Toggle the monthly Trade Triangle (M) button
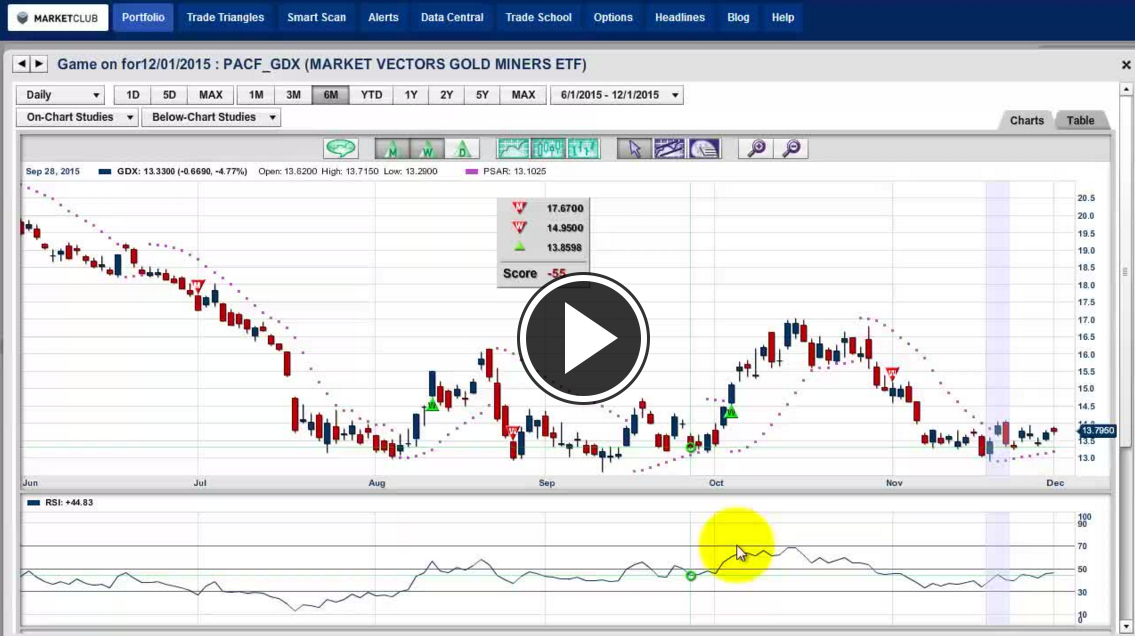The height and width of the screenshot is (636, 1135). [x=392, y=148]
